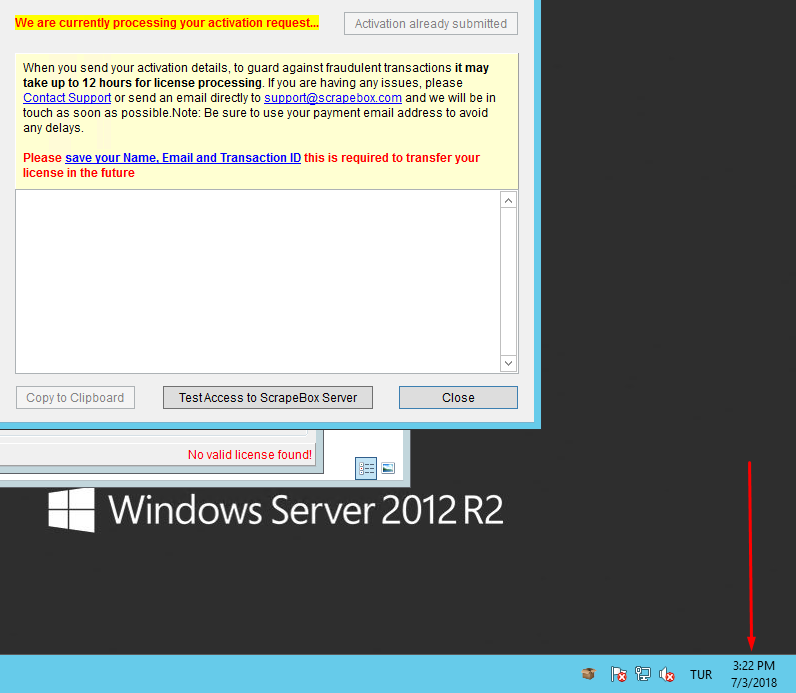The height and width of the screenshot is (693, 796).
Task: Open the network status tray icon
Action: [x=643, y=674]
